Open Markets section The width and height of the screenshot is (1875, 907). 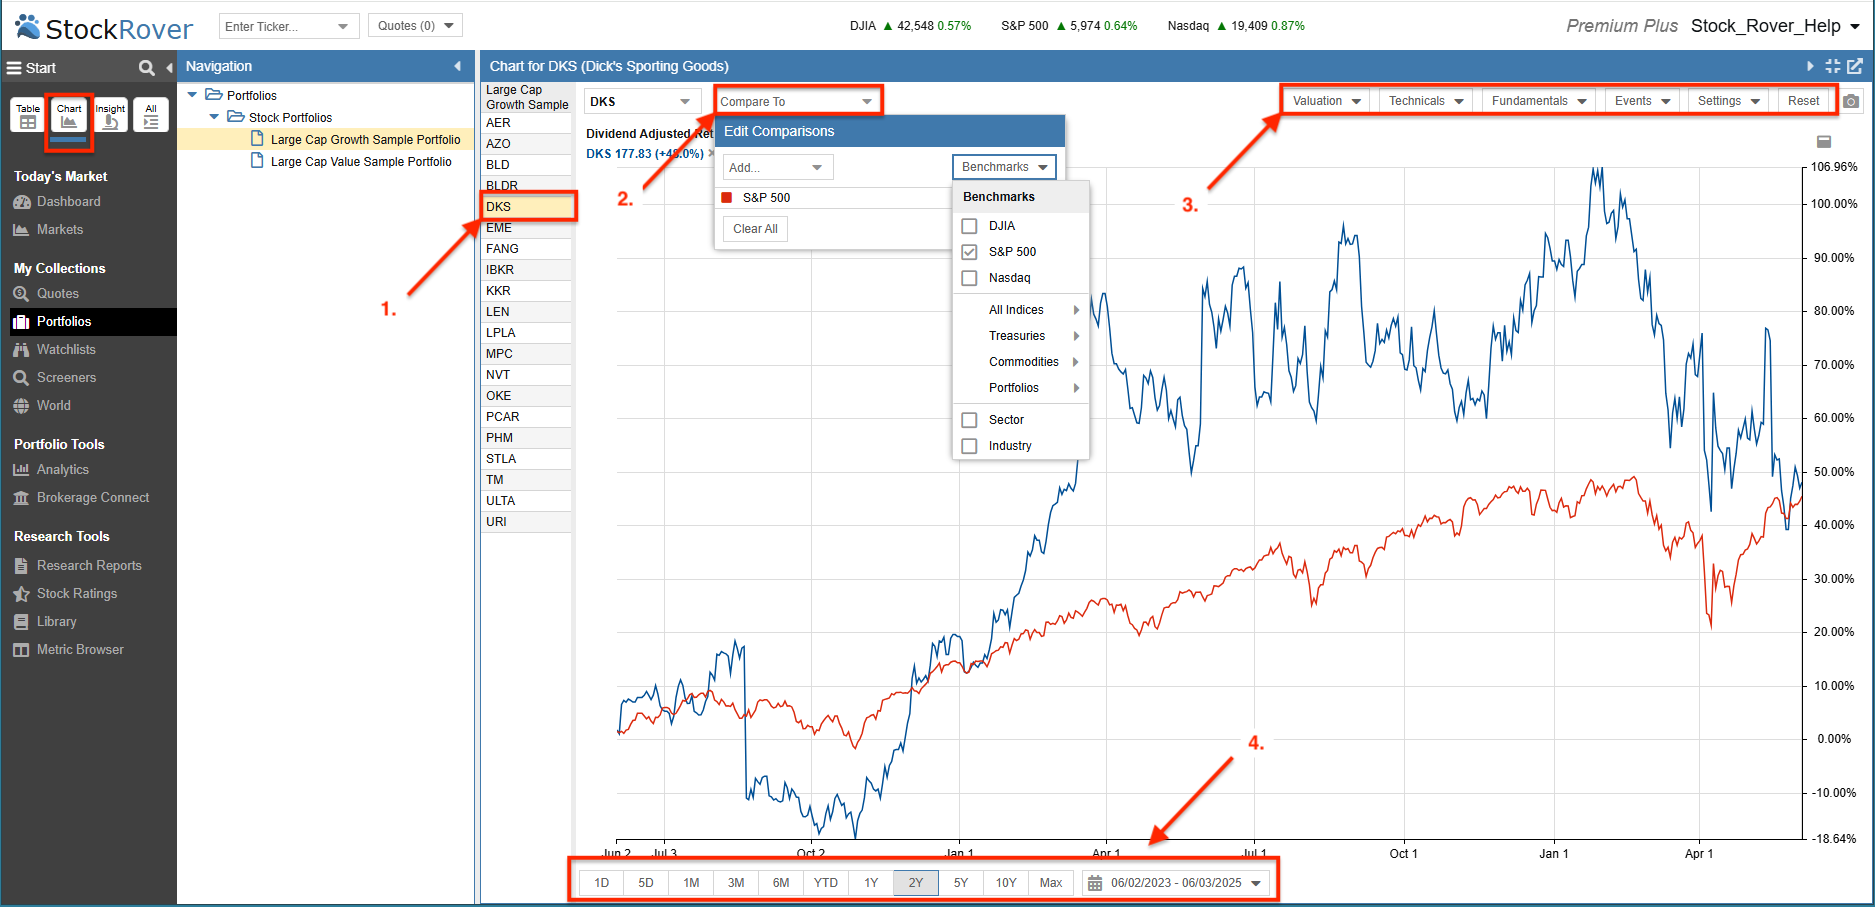click(48, 230)
